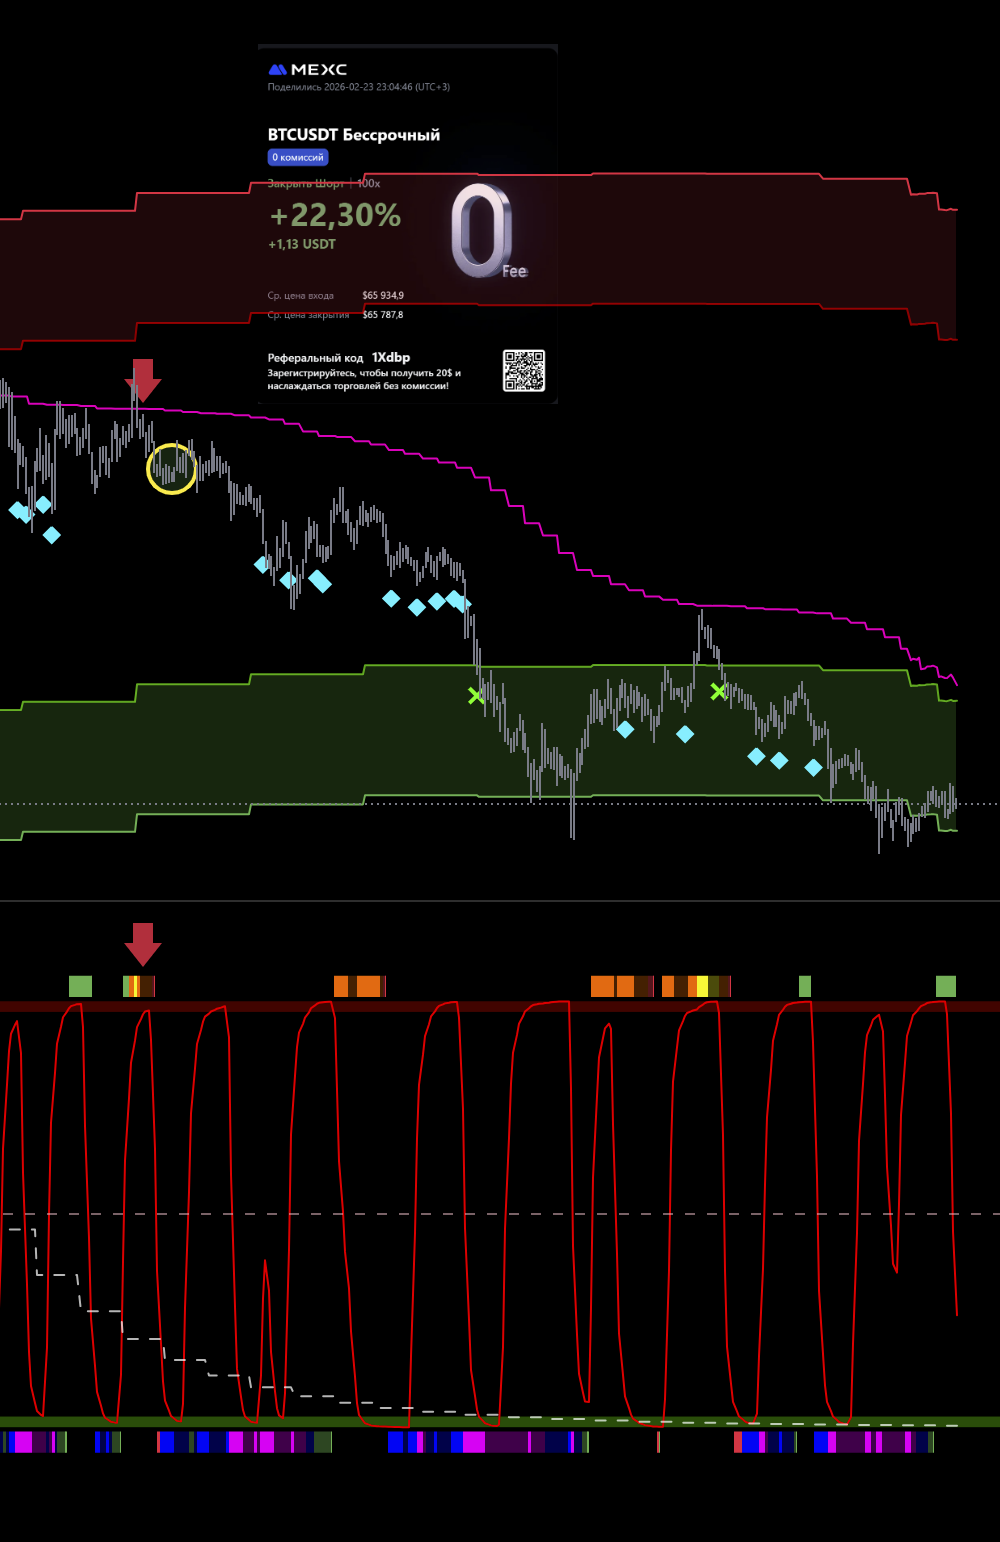Click the yellow block in the orange signal strip
Screen dimensions: 1000x1542
(702, 986)
